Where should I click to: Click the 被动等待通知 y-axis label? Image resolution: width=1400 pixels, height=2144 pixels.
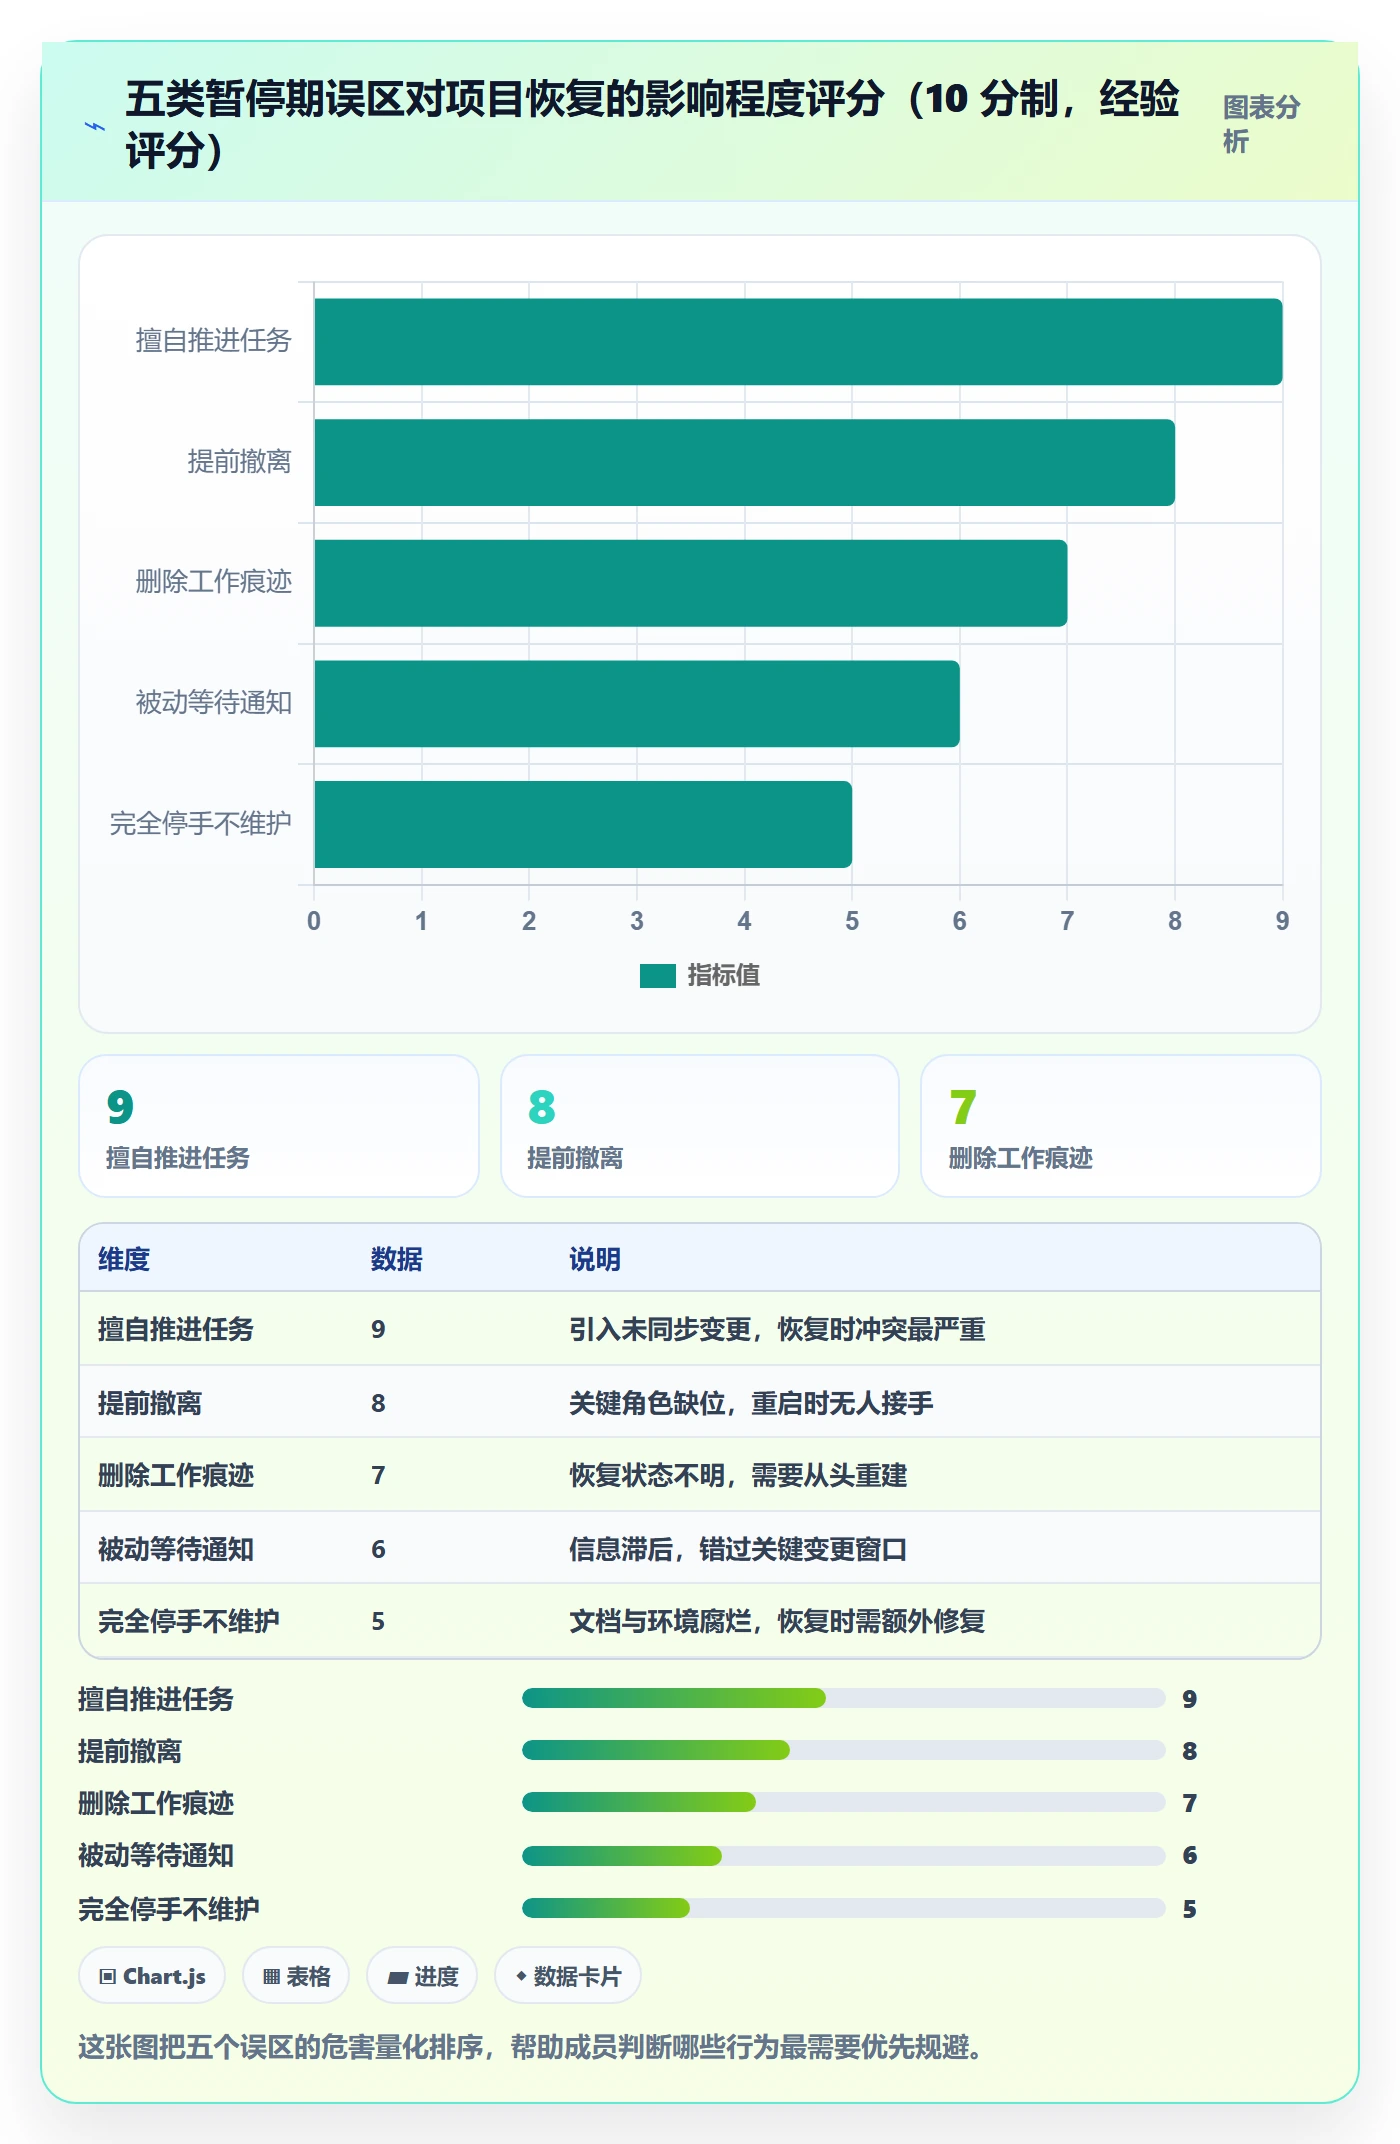click(x=214, y=703)
